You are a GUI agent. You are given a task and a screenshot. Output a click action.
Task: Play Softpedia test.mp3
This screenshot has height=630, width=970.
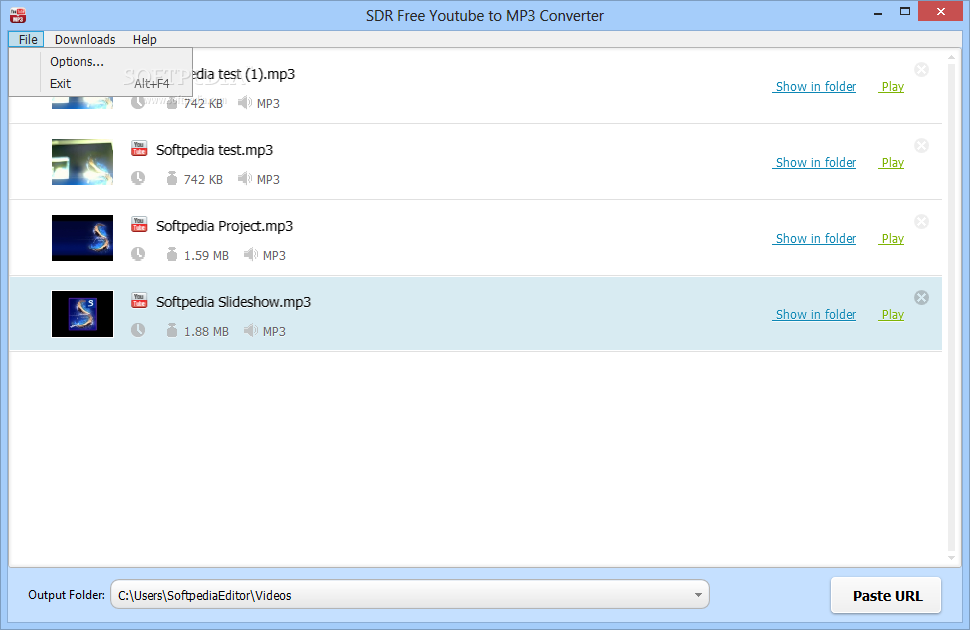click(892, 163)
